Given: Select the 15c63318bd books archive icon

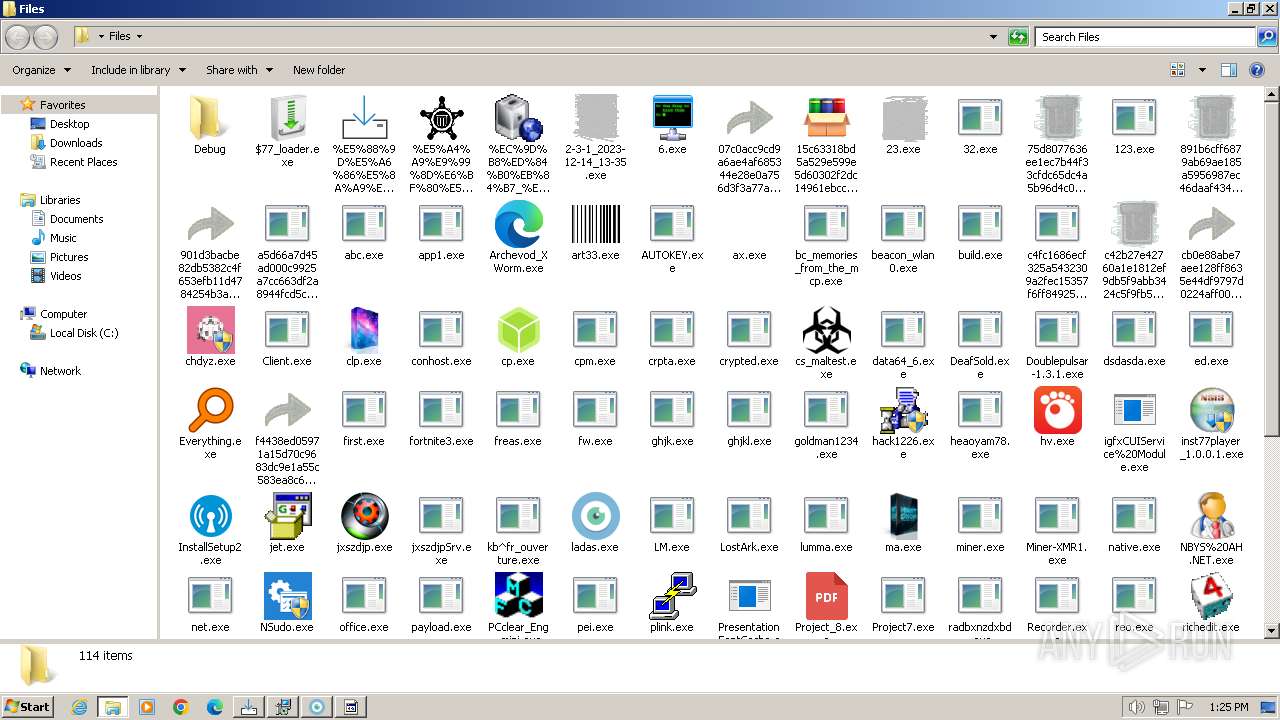Looking at the screenshot, I should tap(826, 118).
